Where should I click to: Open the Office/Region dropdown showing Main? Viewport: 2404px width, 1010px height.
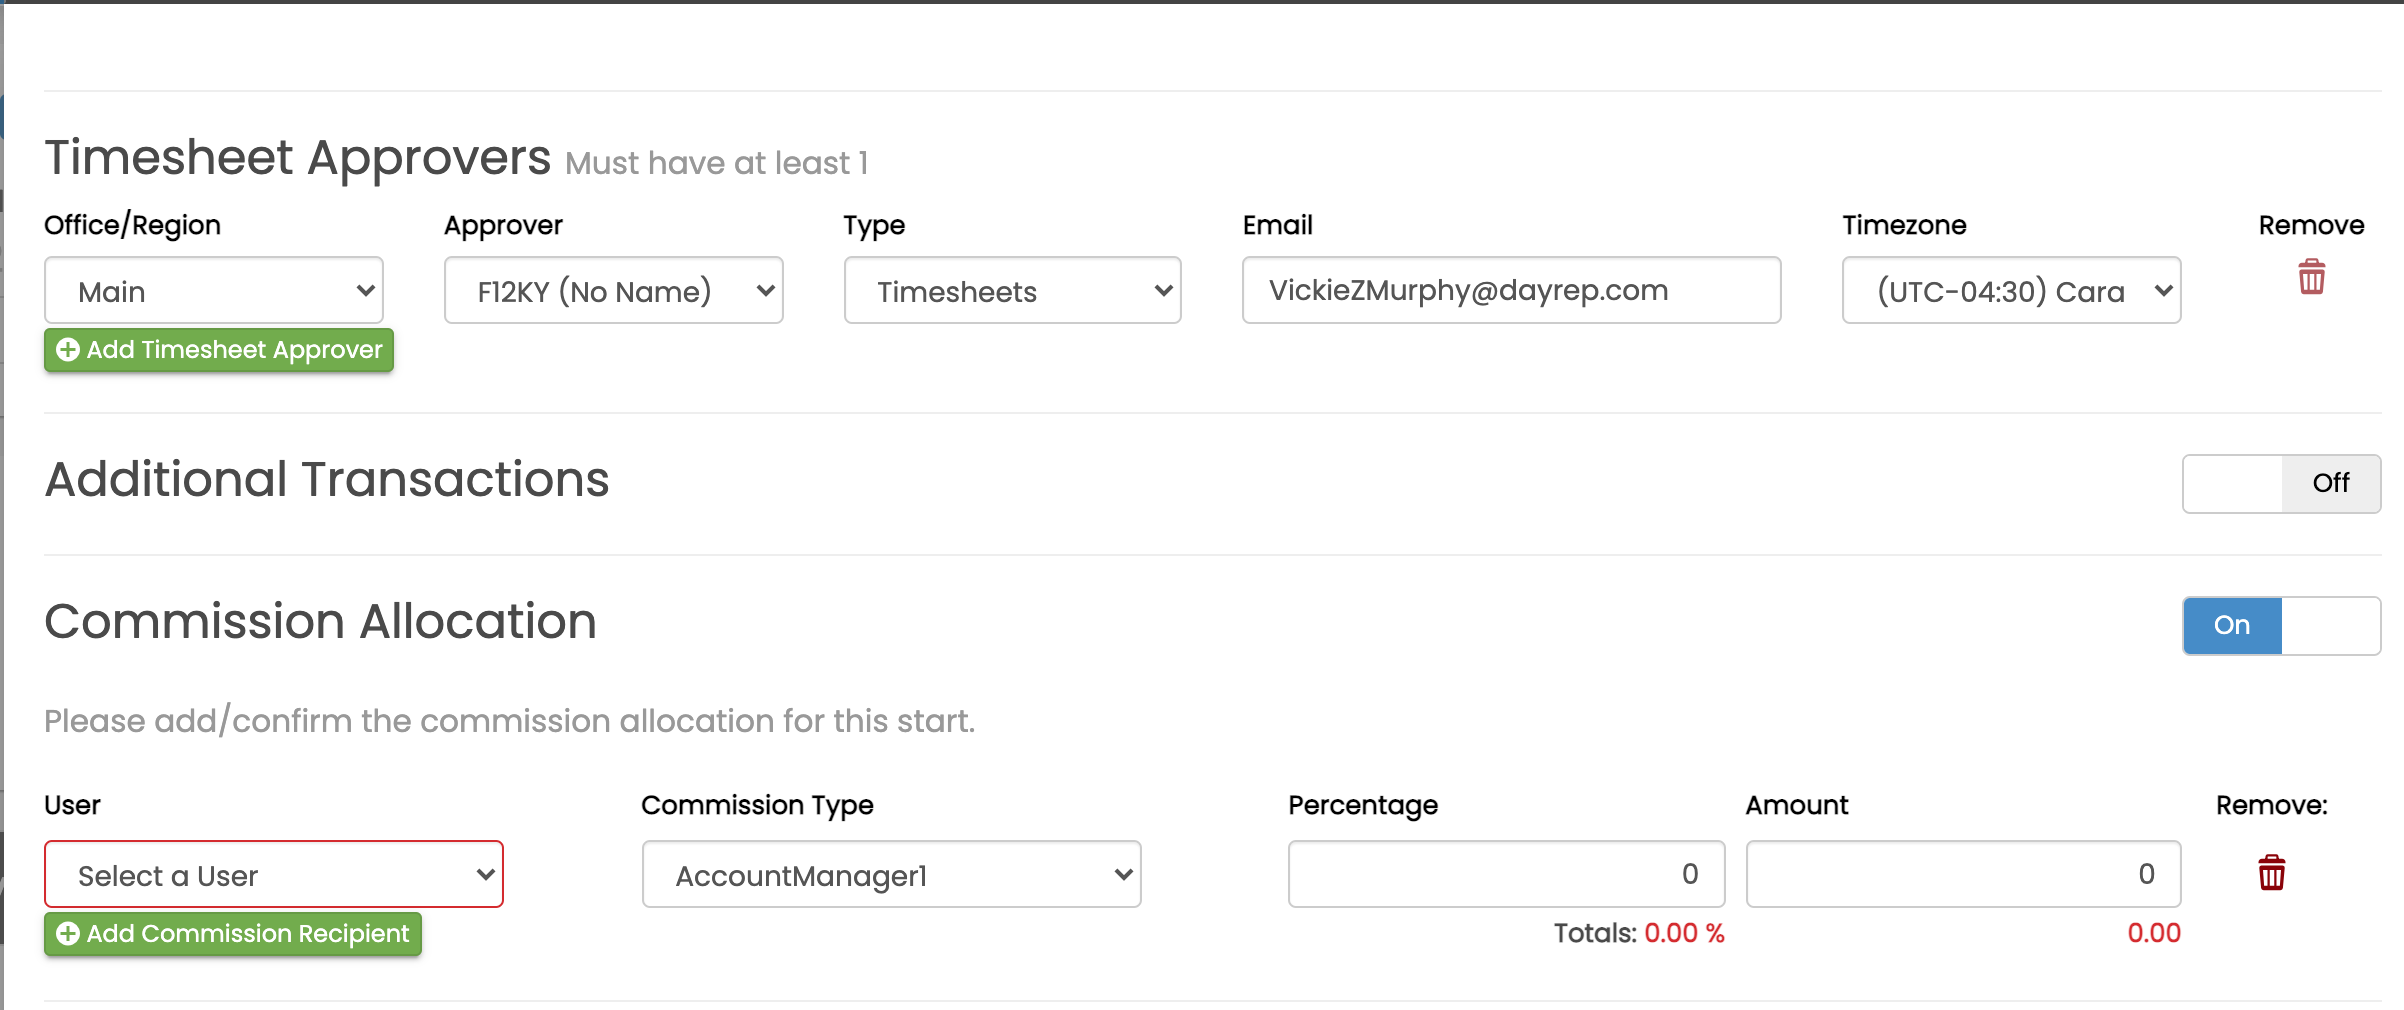tap(214, 291)
